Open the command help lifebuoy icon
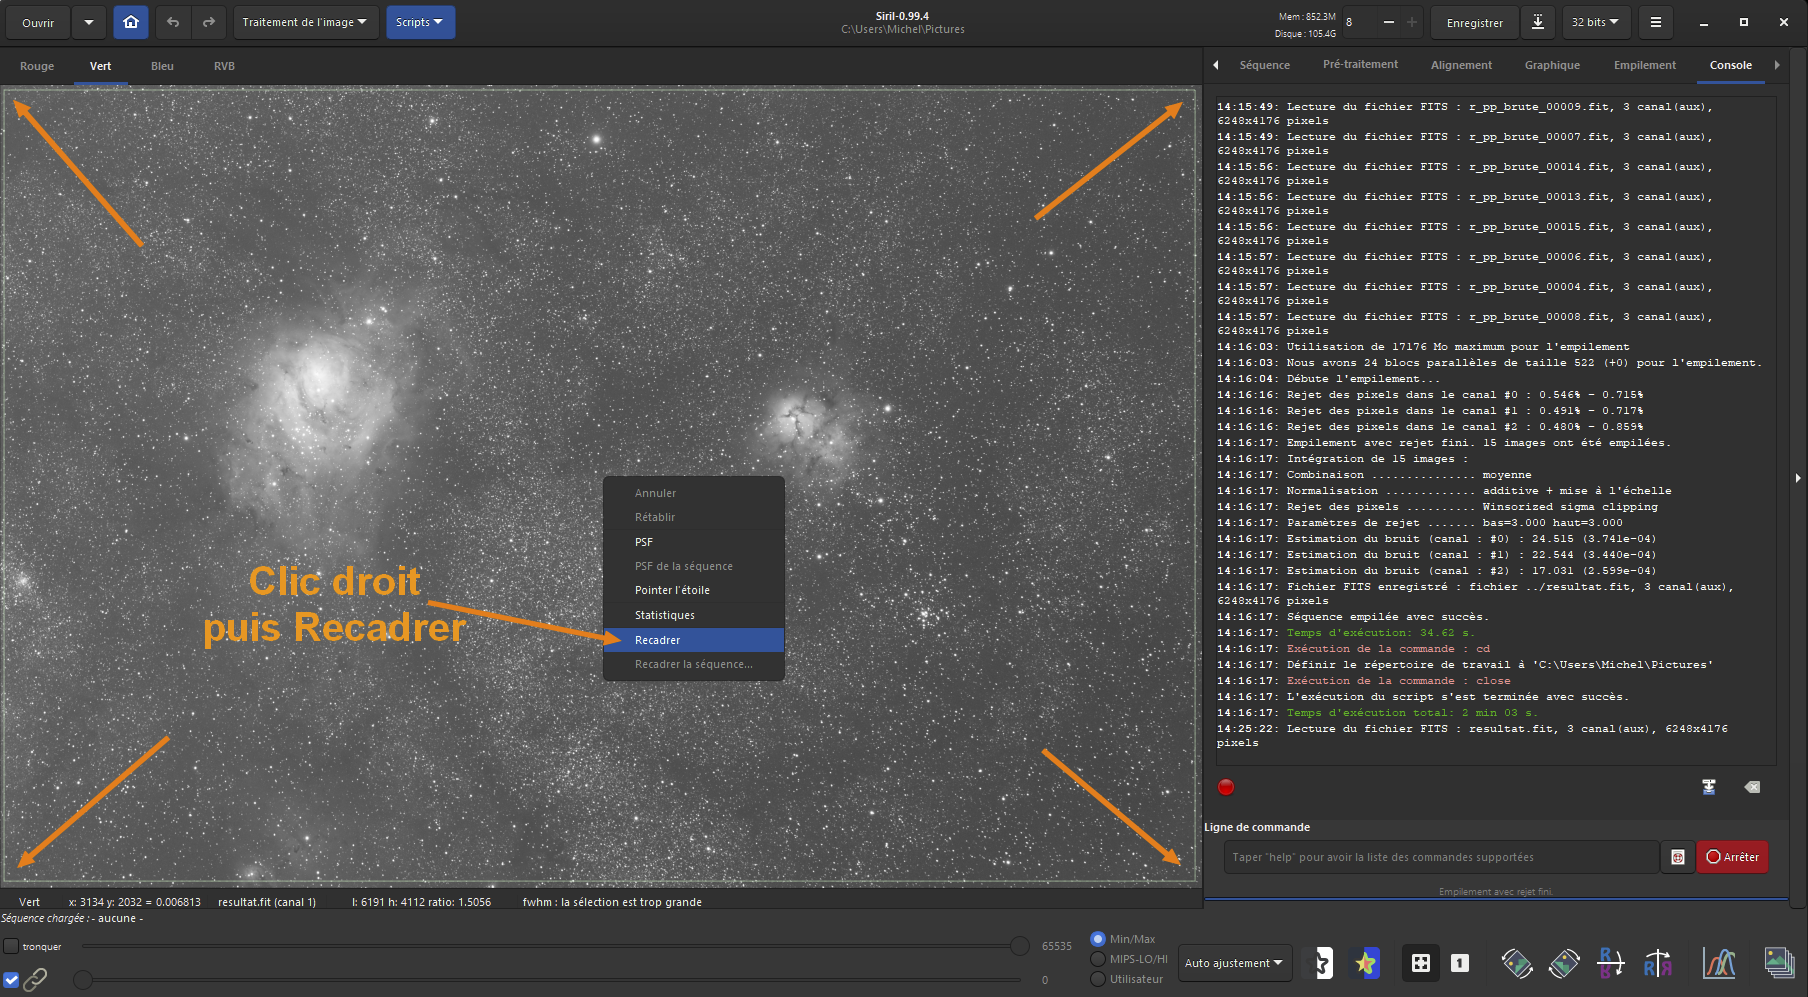 (1678, 857)
